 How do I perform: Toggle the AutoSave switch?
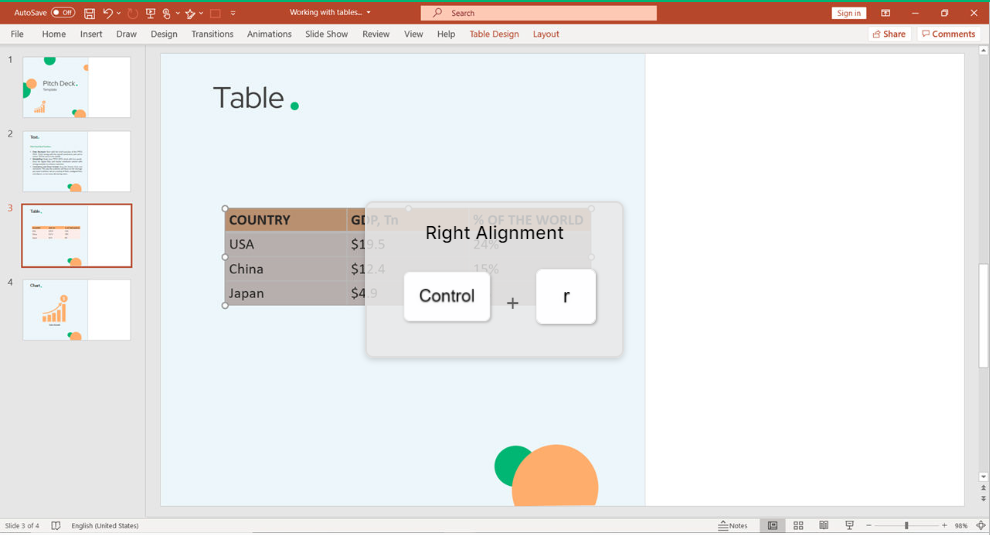[63, 13]
